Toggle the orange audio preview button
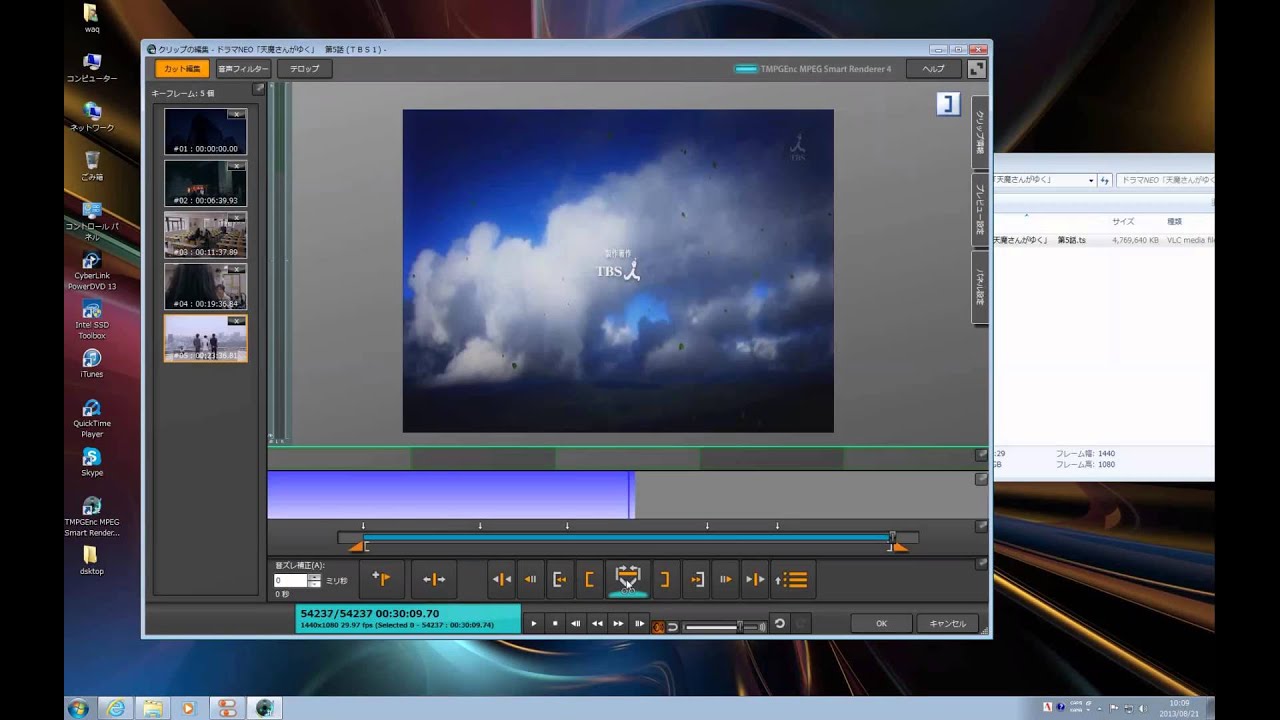Viewport: 1280px width, 720px height. 658,627
